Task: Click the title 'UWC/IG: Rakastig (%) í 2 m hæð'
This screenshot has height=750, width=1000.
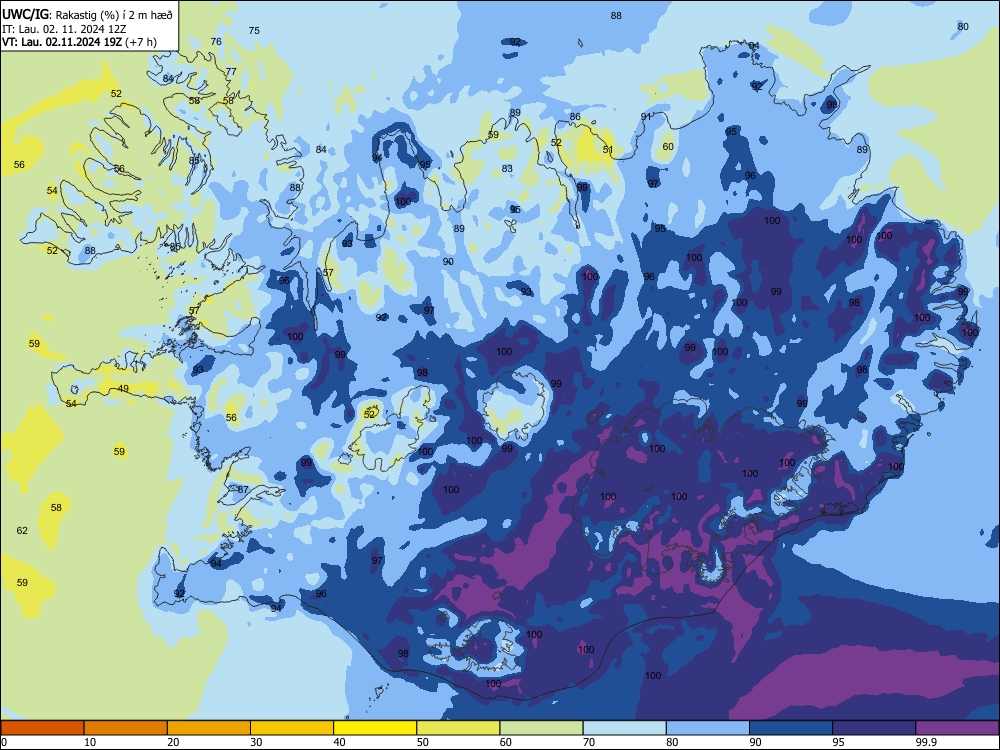Action: tap(87, 15)
